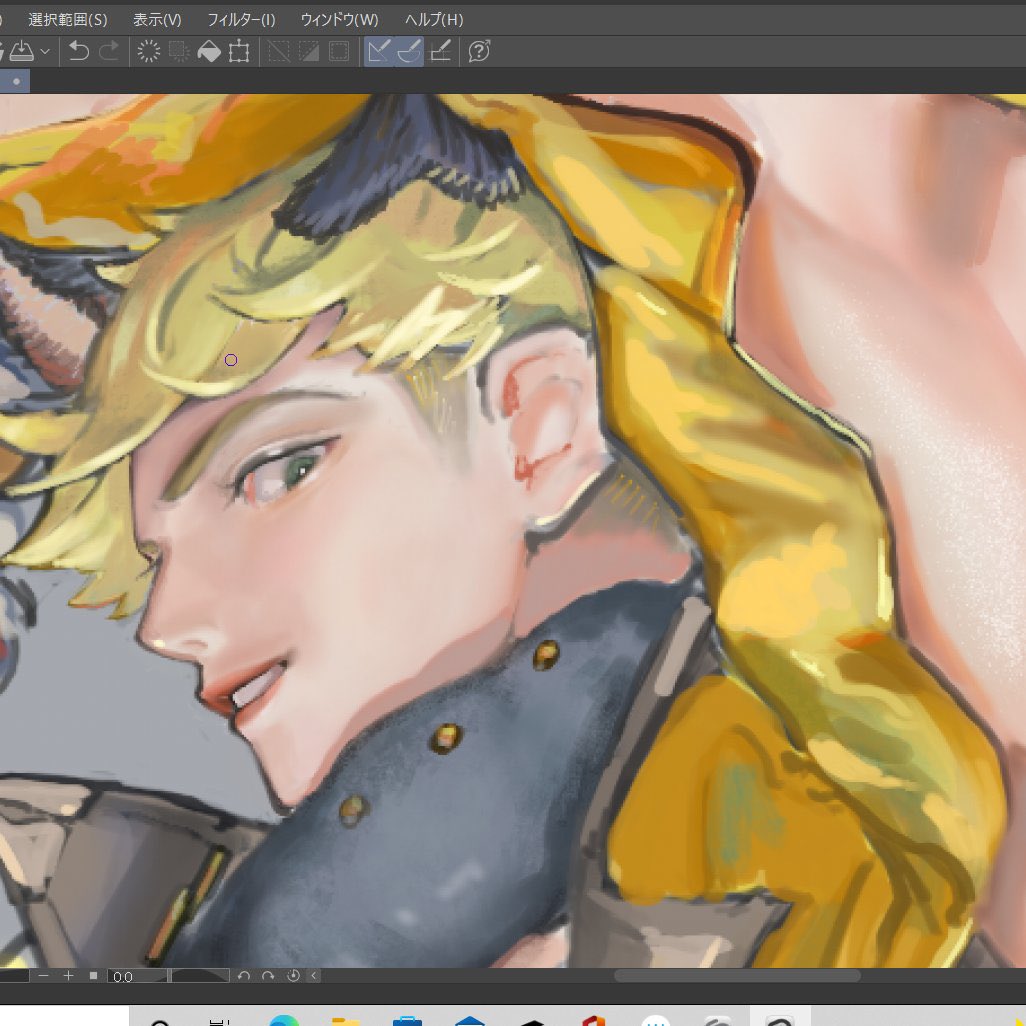Click the Scale/Rotate transform icon
Viewport: 1026px width, 1026px height.
click(239, 51)
